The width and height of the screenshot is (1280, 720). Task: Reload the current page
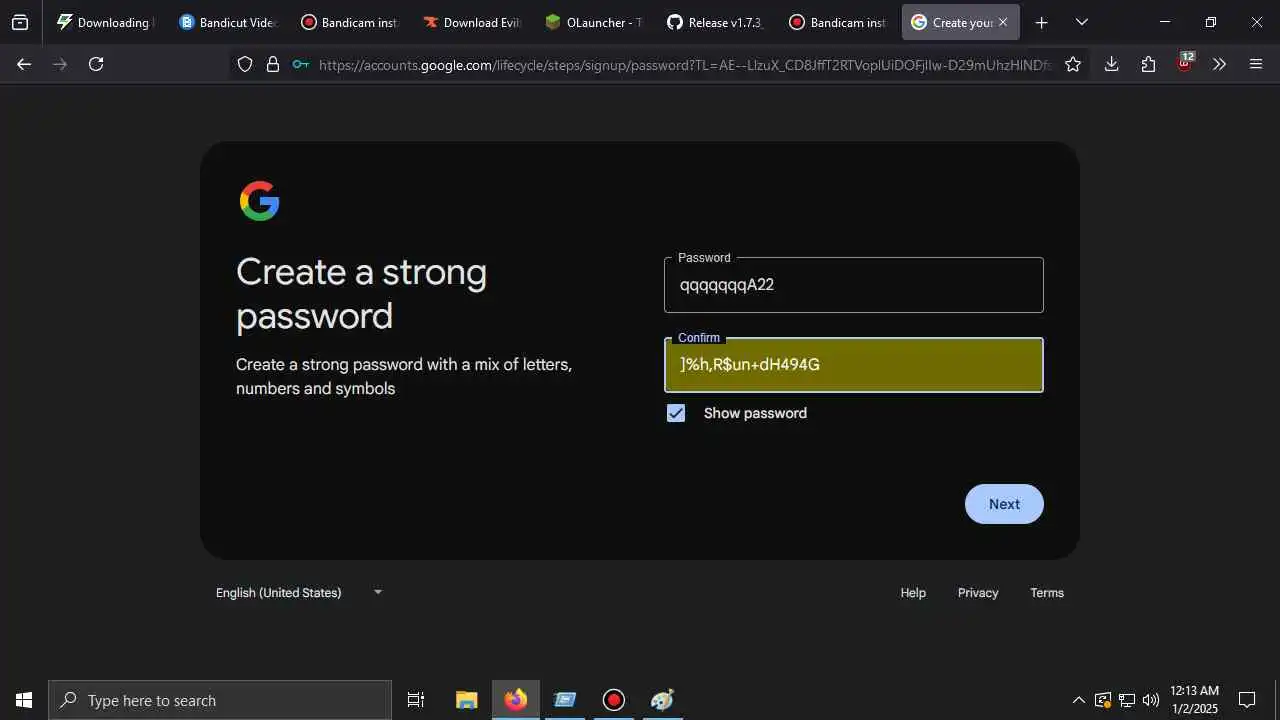96,64
